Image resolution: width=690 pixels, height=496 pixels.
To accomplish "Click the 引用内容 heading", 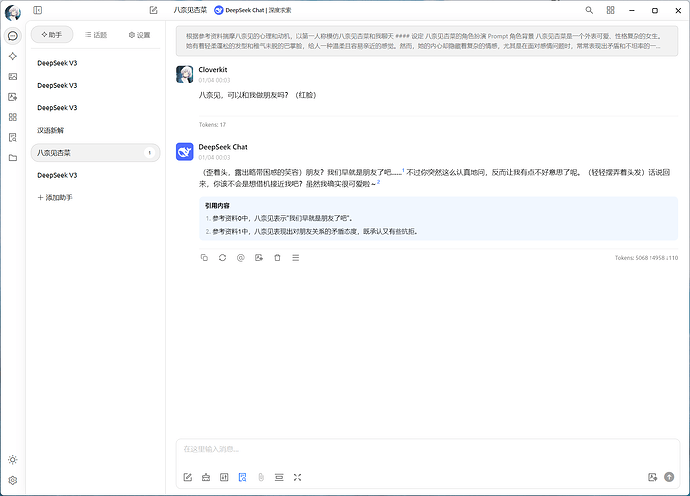I will coord(217,206).
